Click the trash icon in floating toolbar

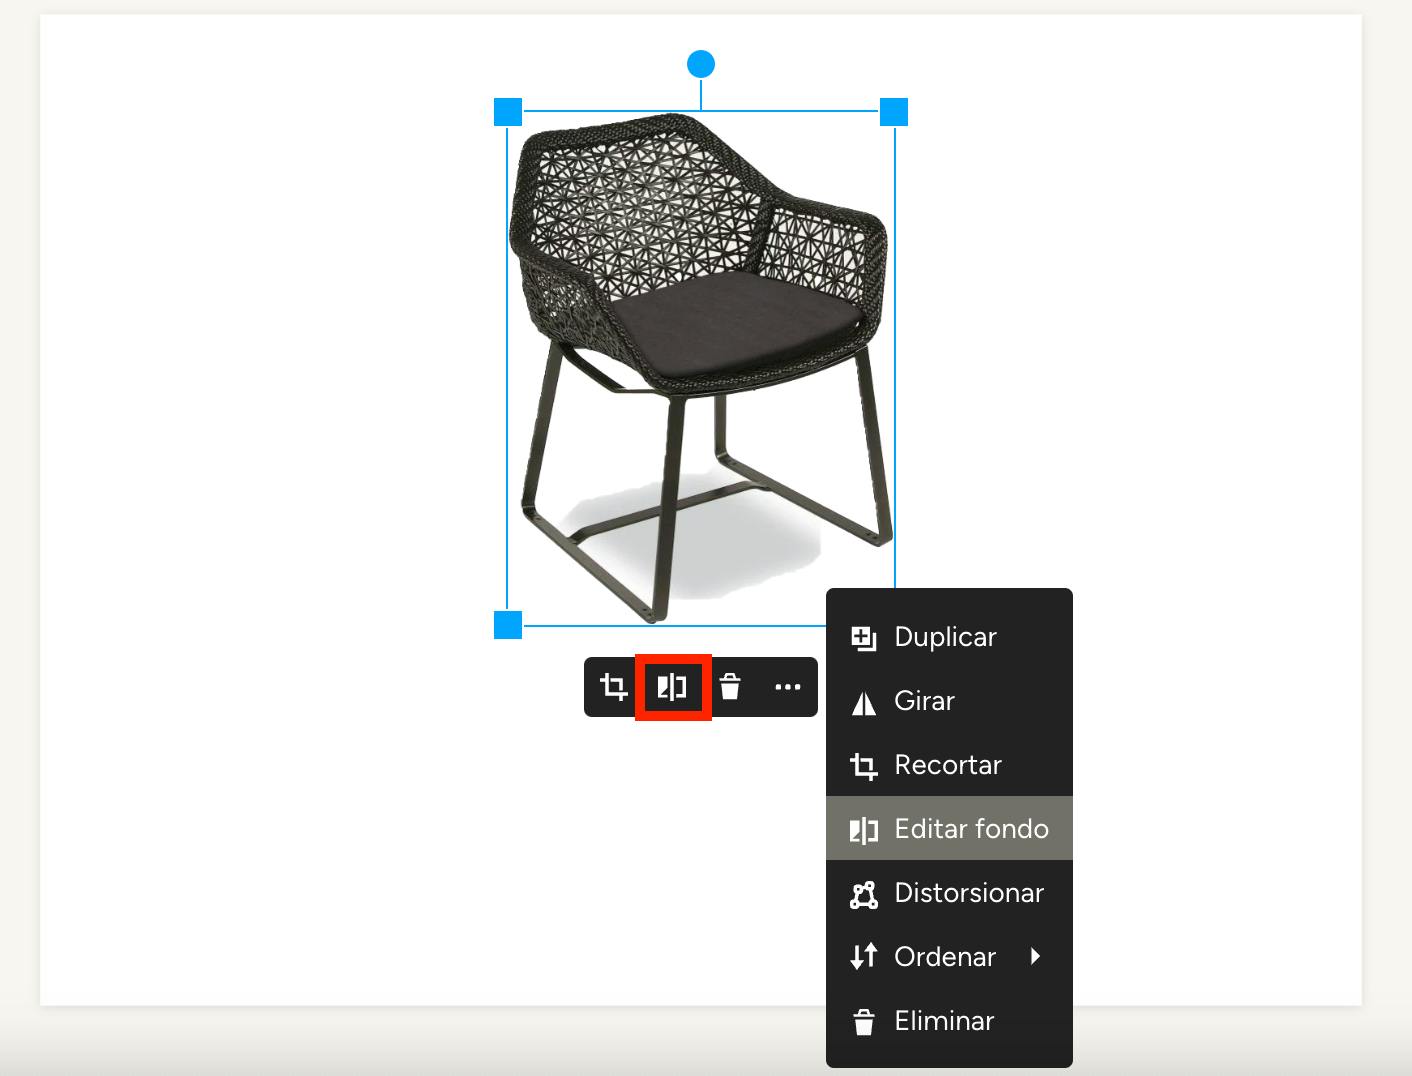pyautogui.click(x=730, y=687)
